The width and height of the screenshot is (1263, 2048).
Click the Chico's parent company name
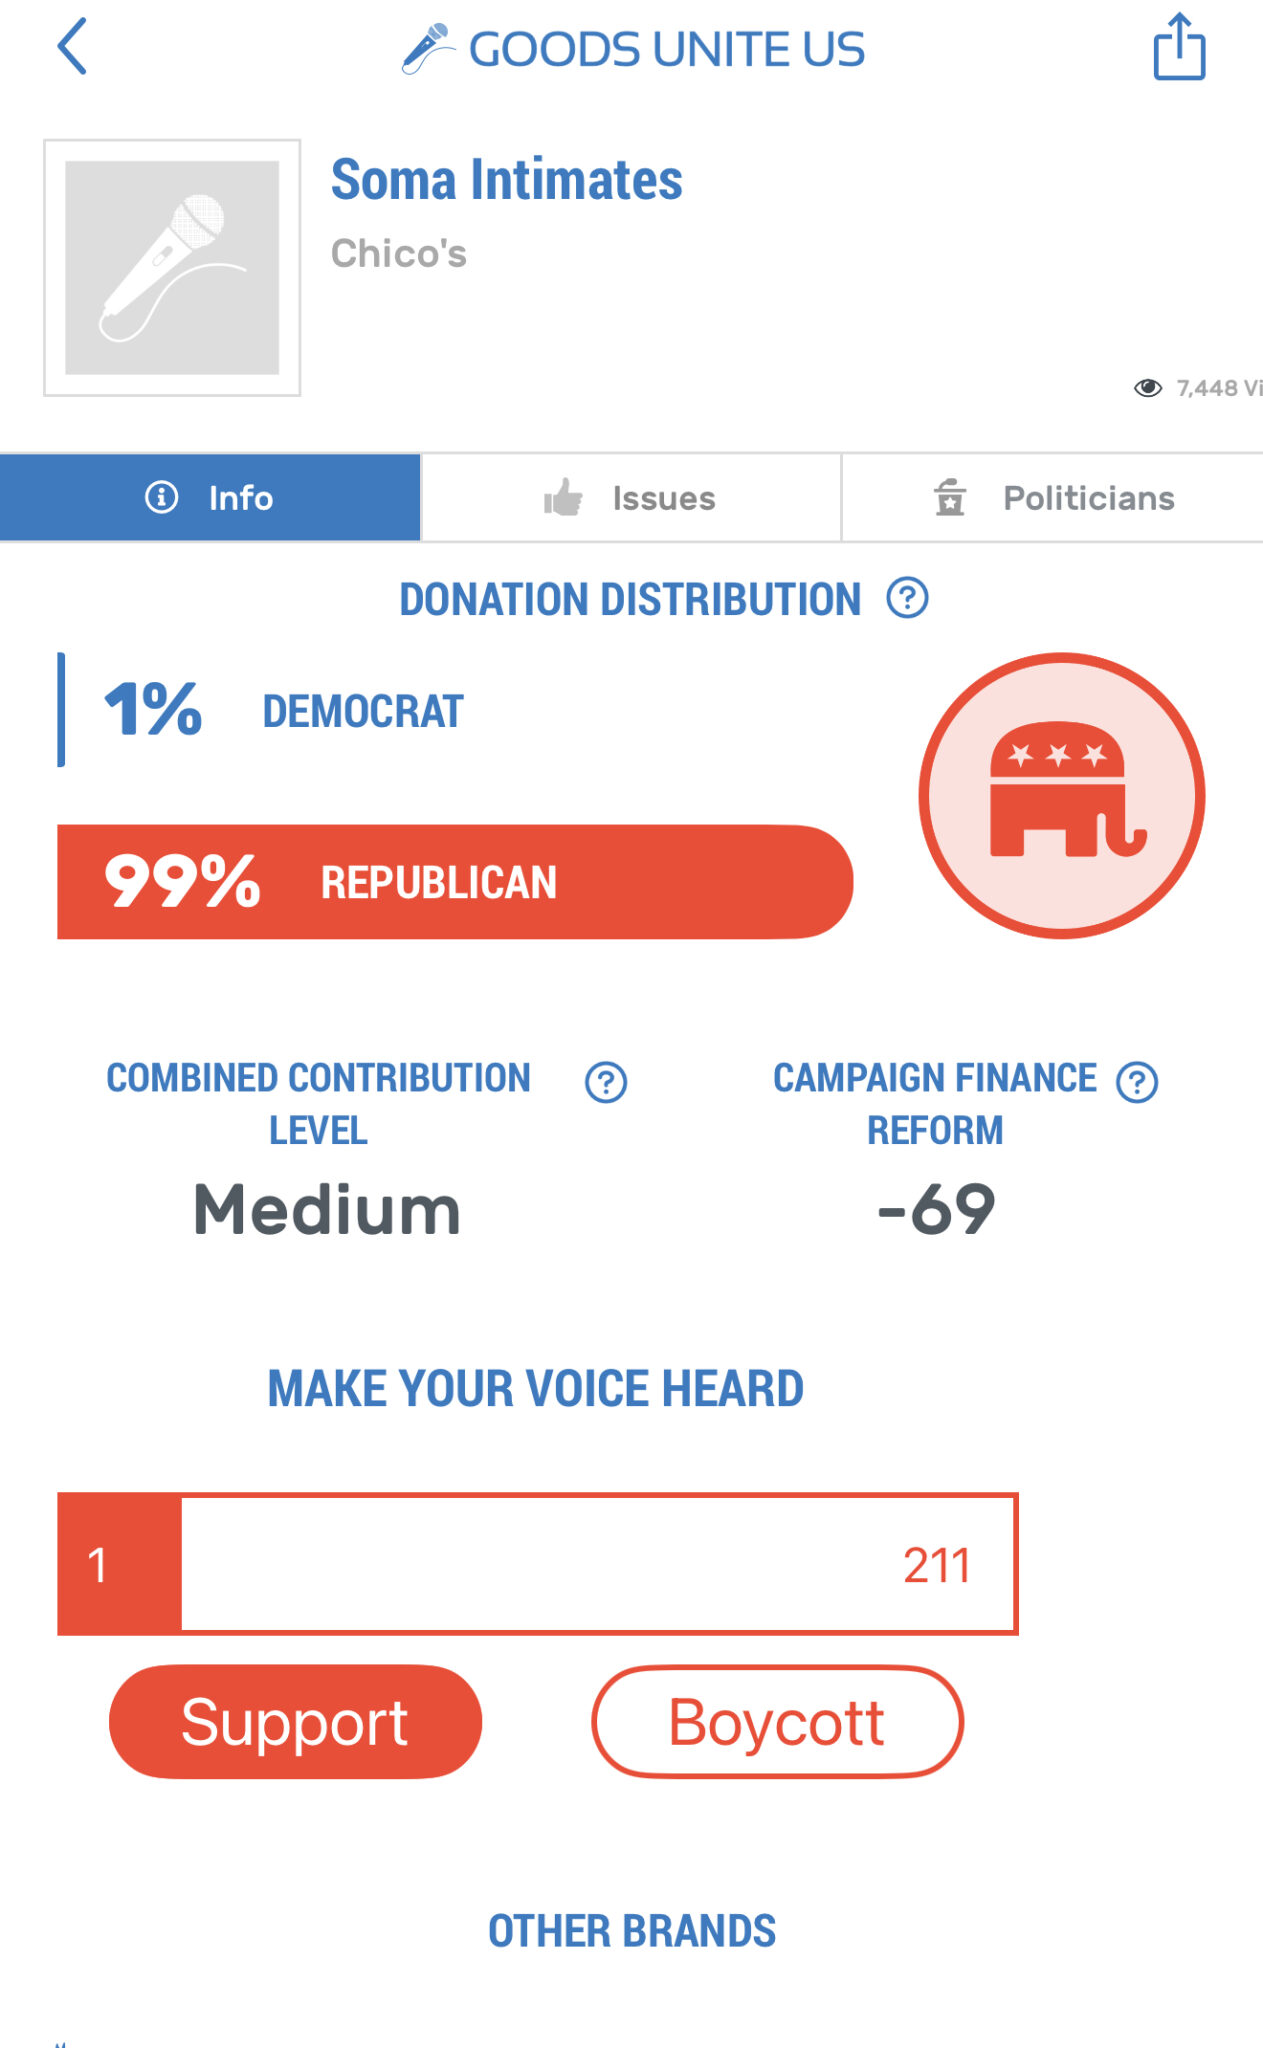pyautogui.click(x=398, y=253)
